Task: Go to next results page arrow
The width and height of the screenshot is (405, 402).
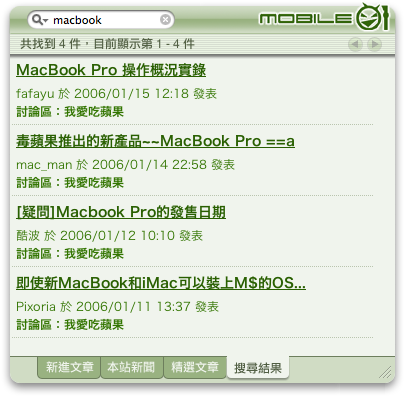Action: (374, 44)
